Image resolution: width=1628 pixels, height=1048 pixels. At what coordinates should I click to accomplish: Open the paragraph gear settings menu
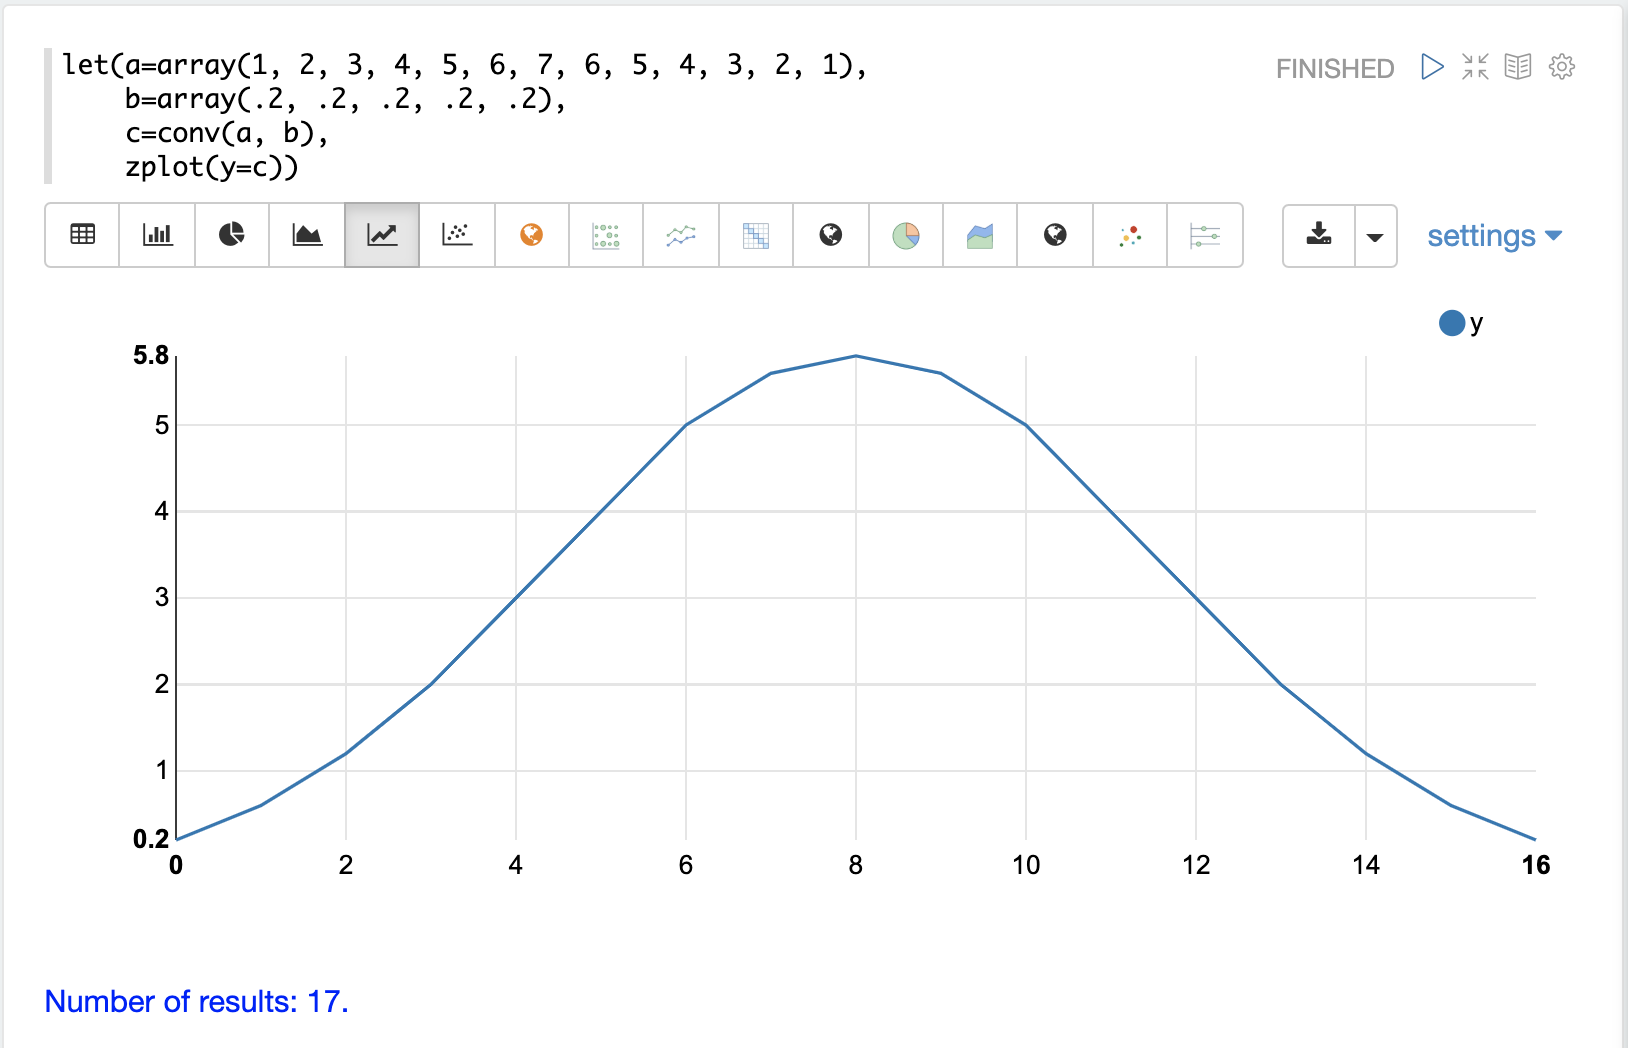pos(1562,67)
